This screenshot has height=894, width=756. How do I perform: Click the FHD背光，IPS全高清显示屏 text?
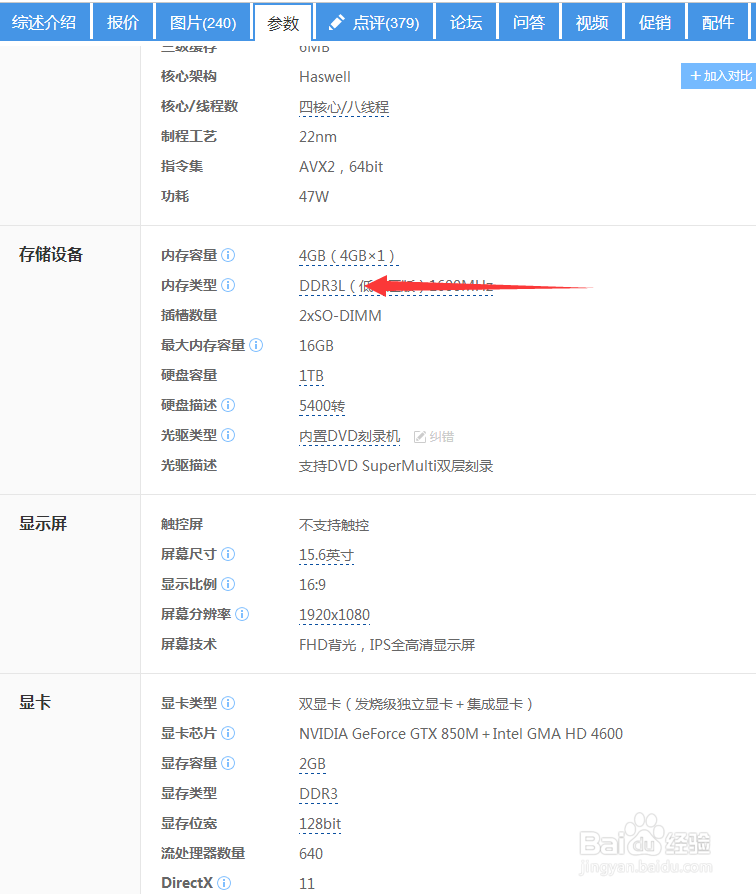(387, 645)
